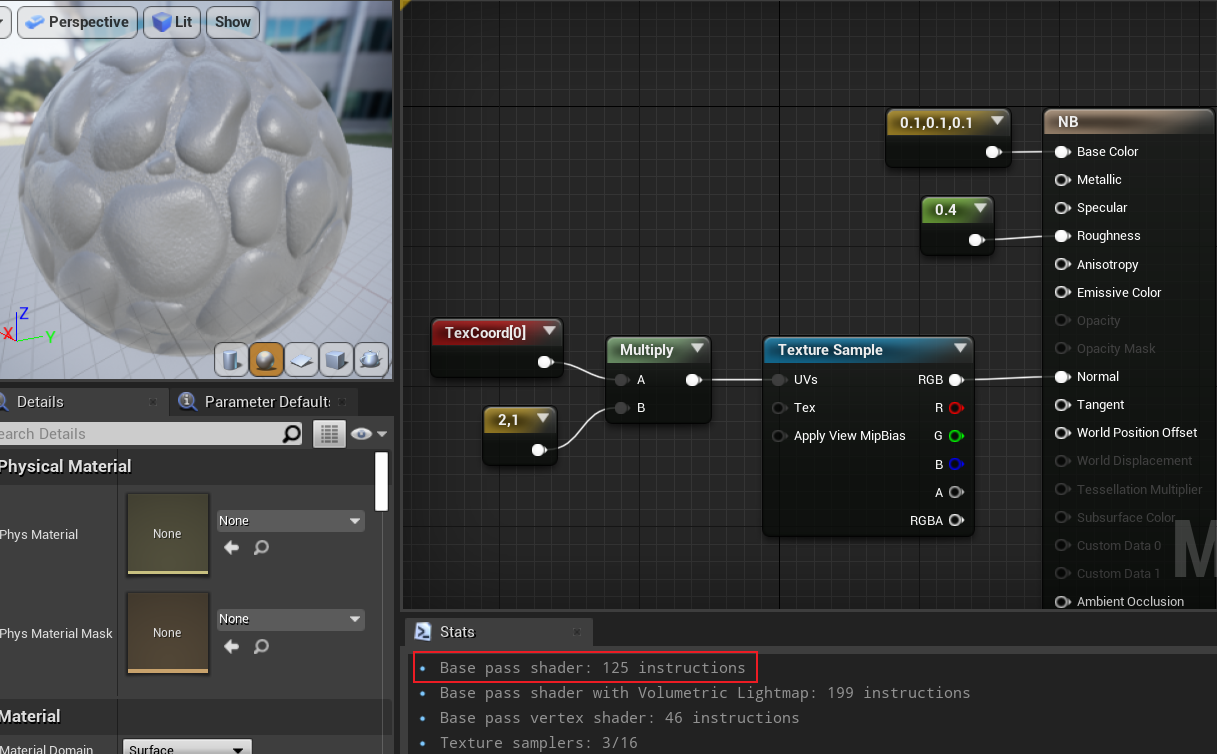
Task: Click the Perspective button
Action: (77, 21)
